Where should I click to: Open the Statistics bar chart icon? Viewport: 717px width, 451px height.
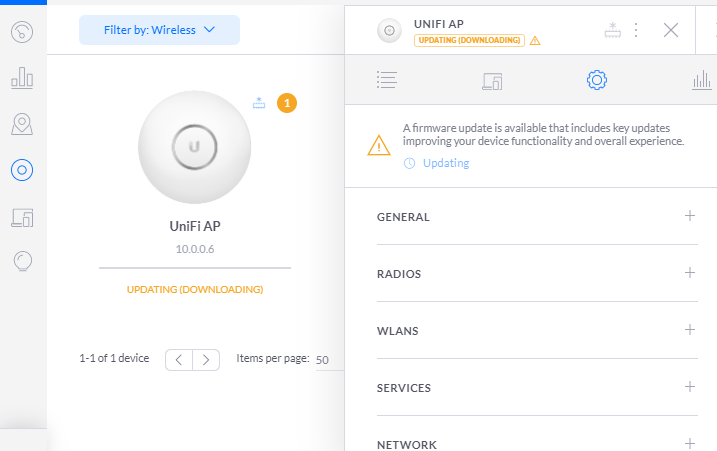(x=23, y=78)
